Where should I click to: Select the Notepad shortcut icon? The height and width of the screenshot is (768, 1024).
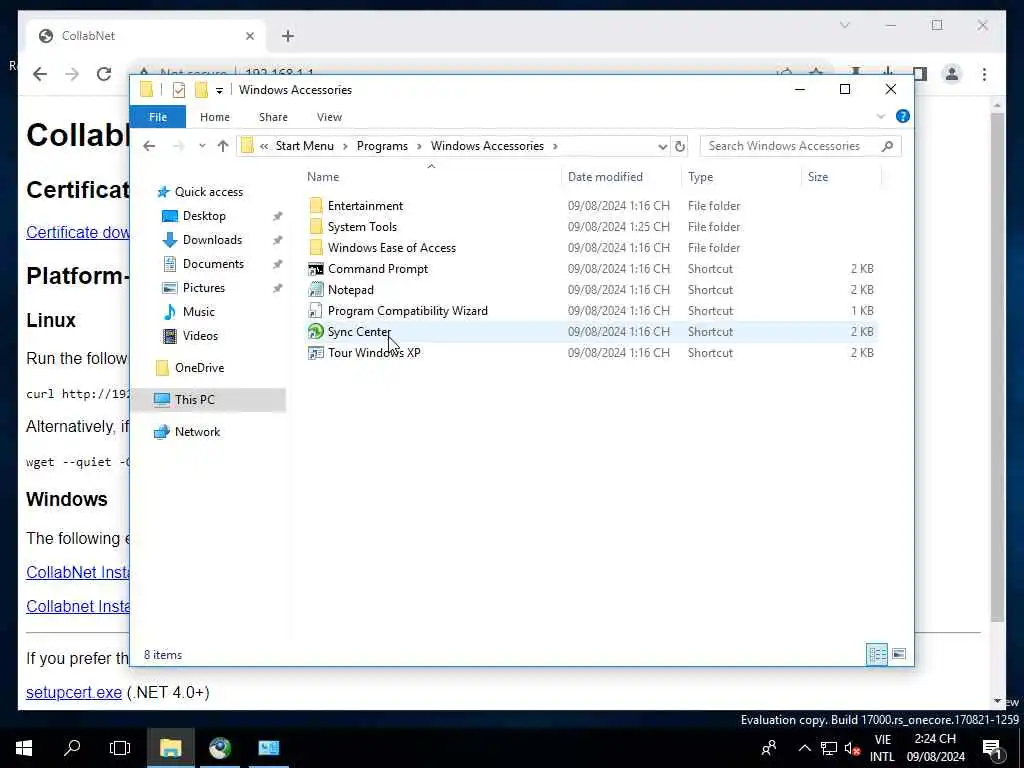315,289
